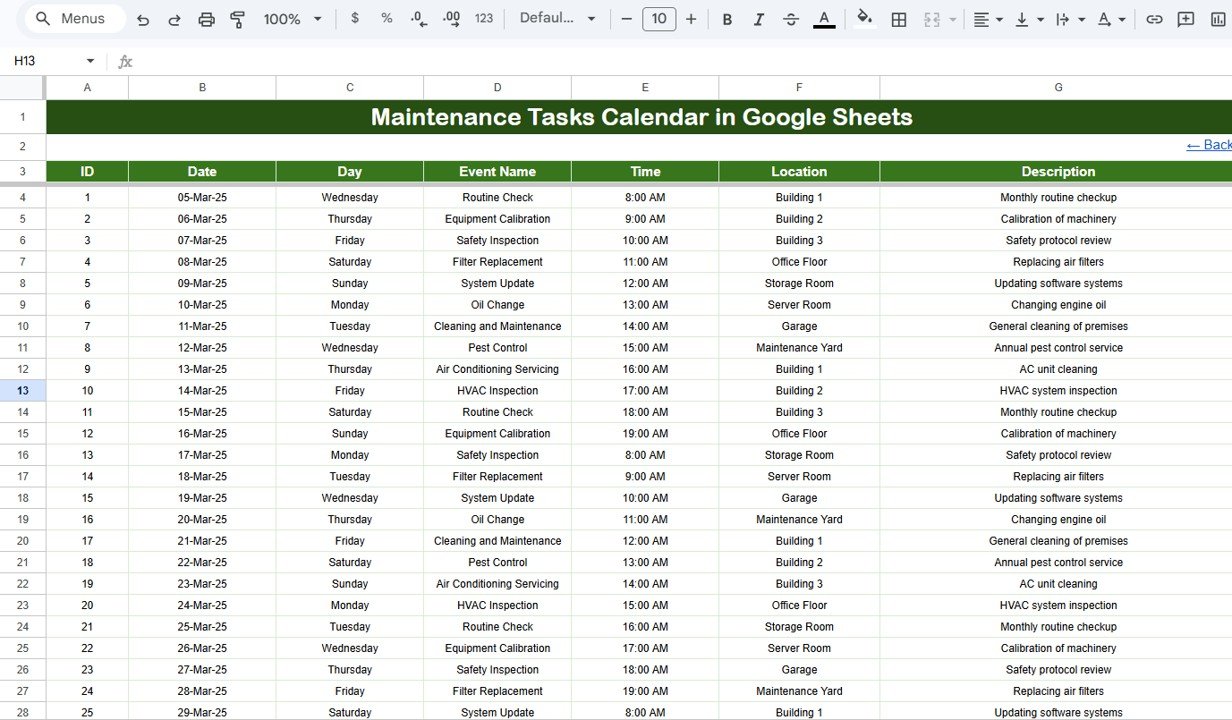
Task: Select the 29-Mar-25 date cell
Action: (202, 712)
